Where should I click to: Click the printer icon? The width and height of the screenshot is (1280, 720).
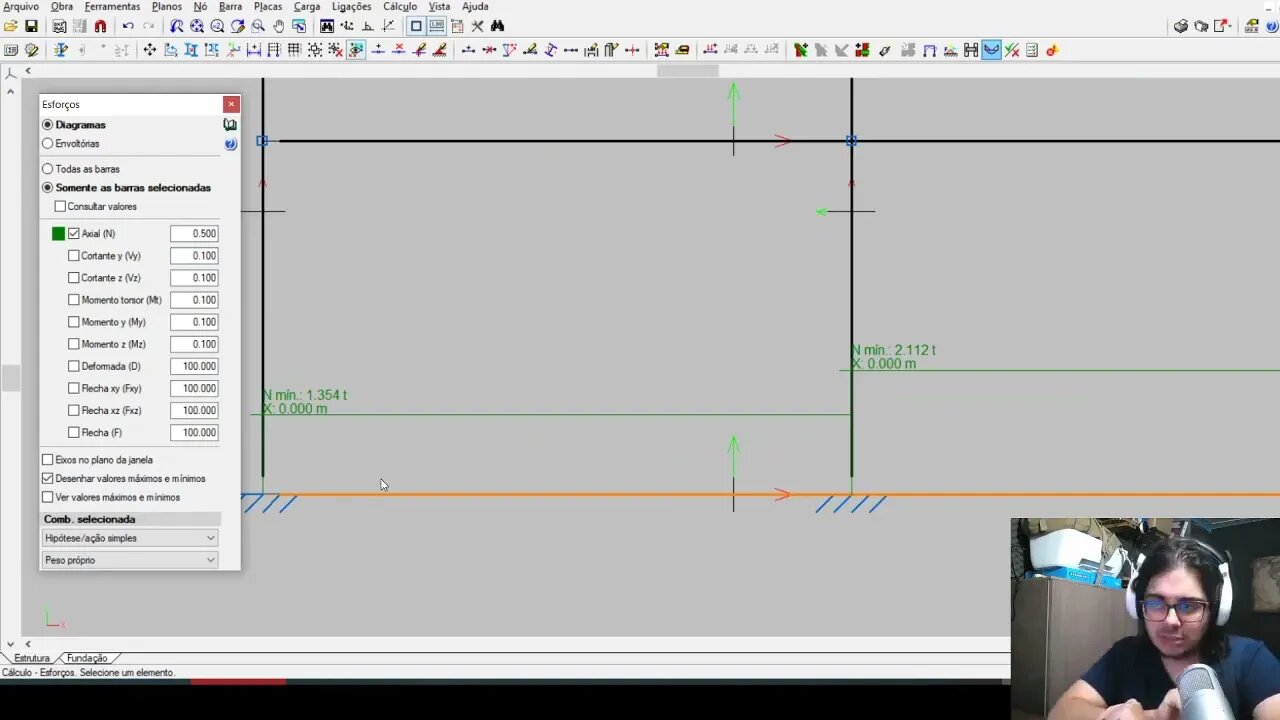(1181, 26)
